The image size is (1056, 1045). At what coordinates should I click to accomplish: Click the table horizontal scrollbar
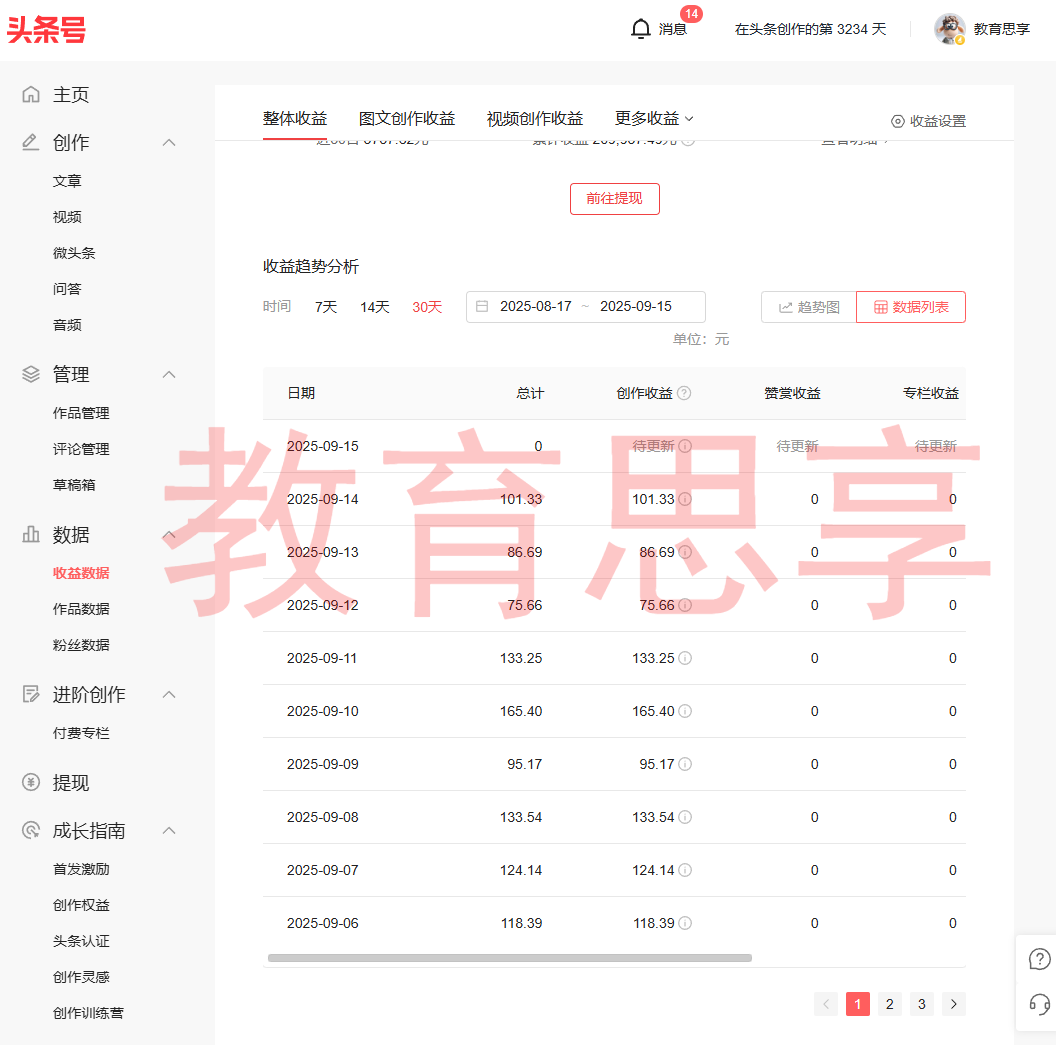[x=510, y=958]
